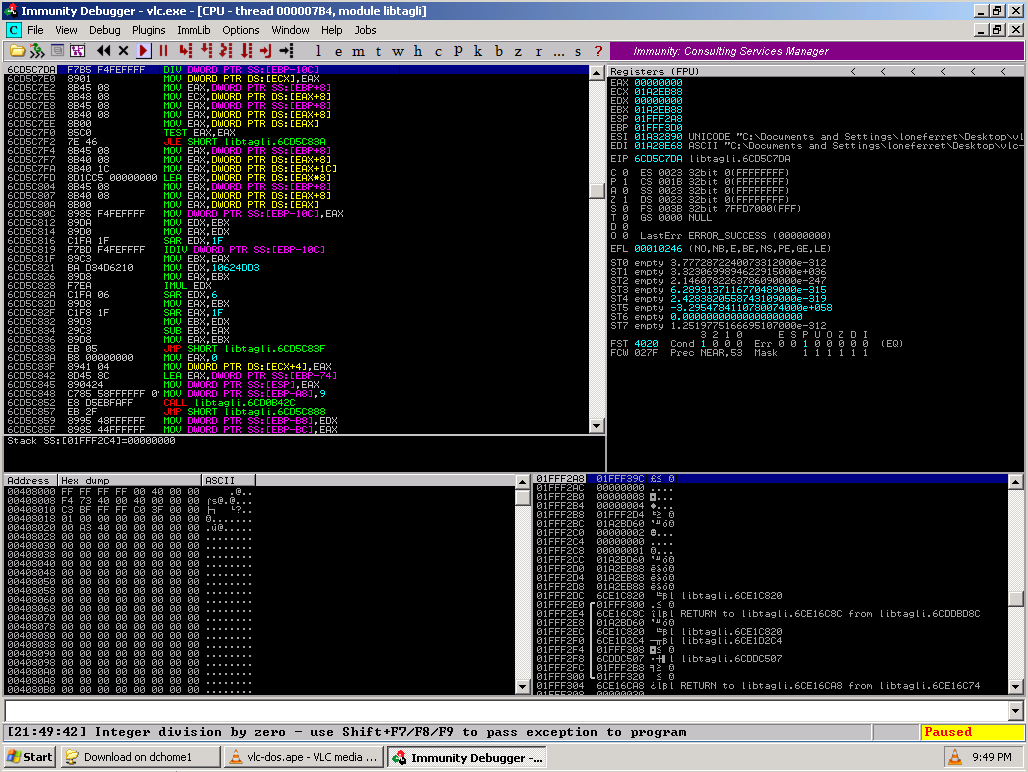Open the Options menu

point(241,30)
